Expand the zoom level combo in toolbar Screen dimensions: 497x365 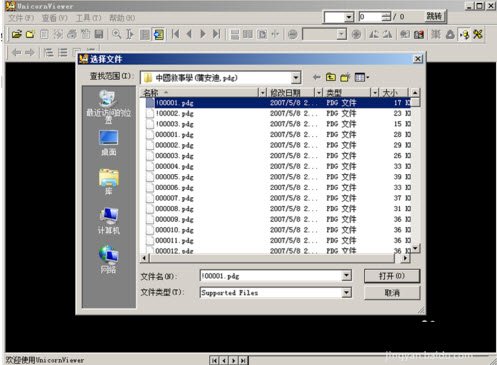pos(341,34)
